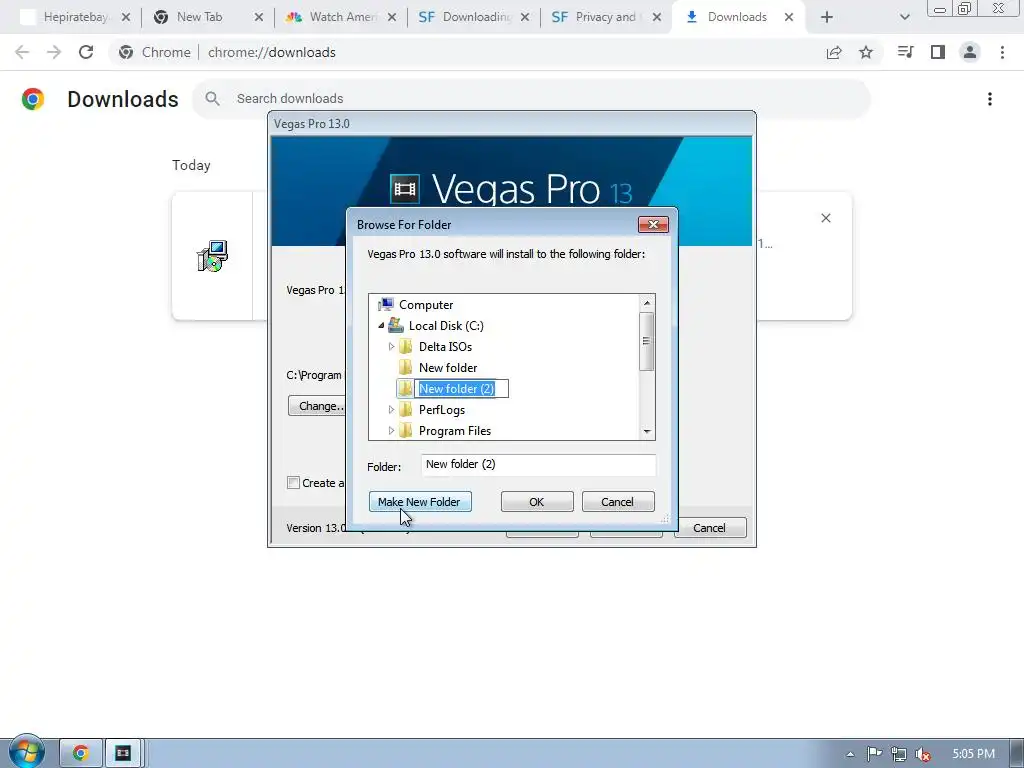Image resolution: width=1024 pixels, height=768 pixels.
Task: Close the Watch Amer tab
Action: (x=392, y=18)
